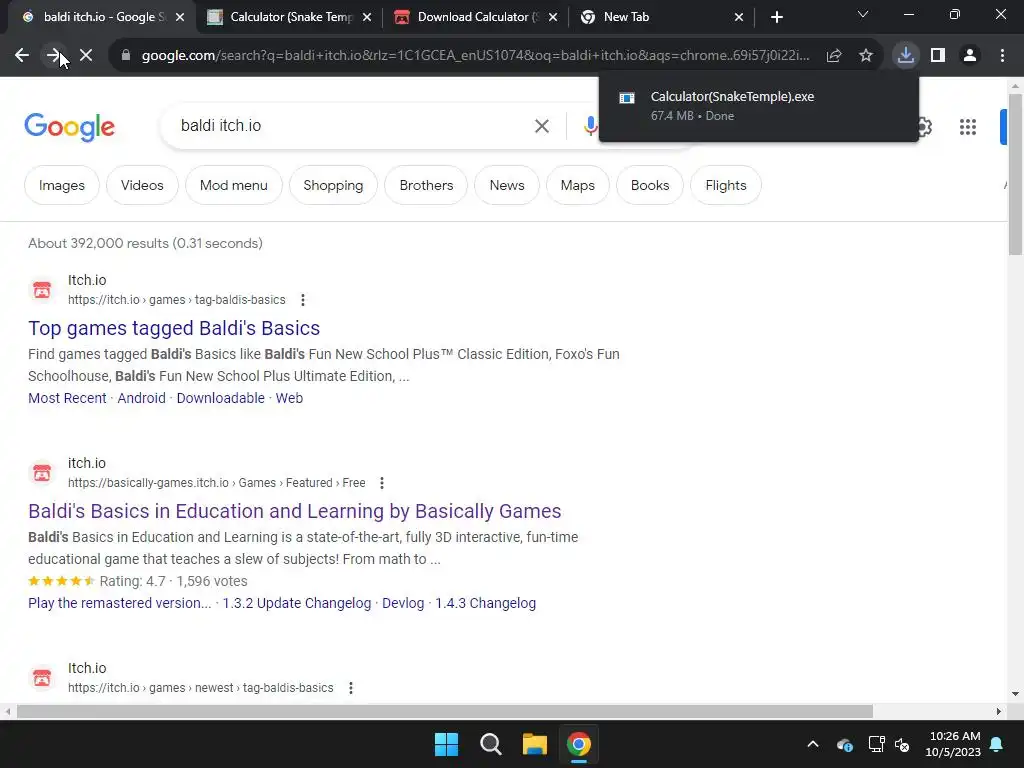Filter results by Videos
Screen dimensions: 1024x768
[x=142, y=185]
